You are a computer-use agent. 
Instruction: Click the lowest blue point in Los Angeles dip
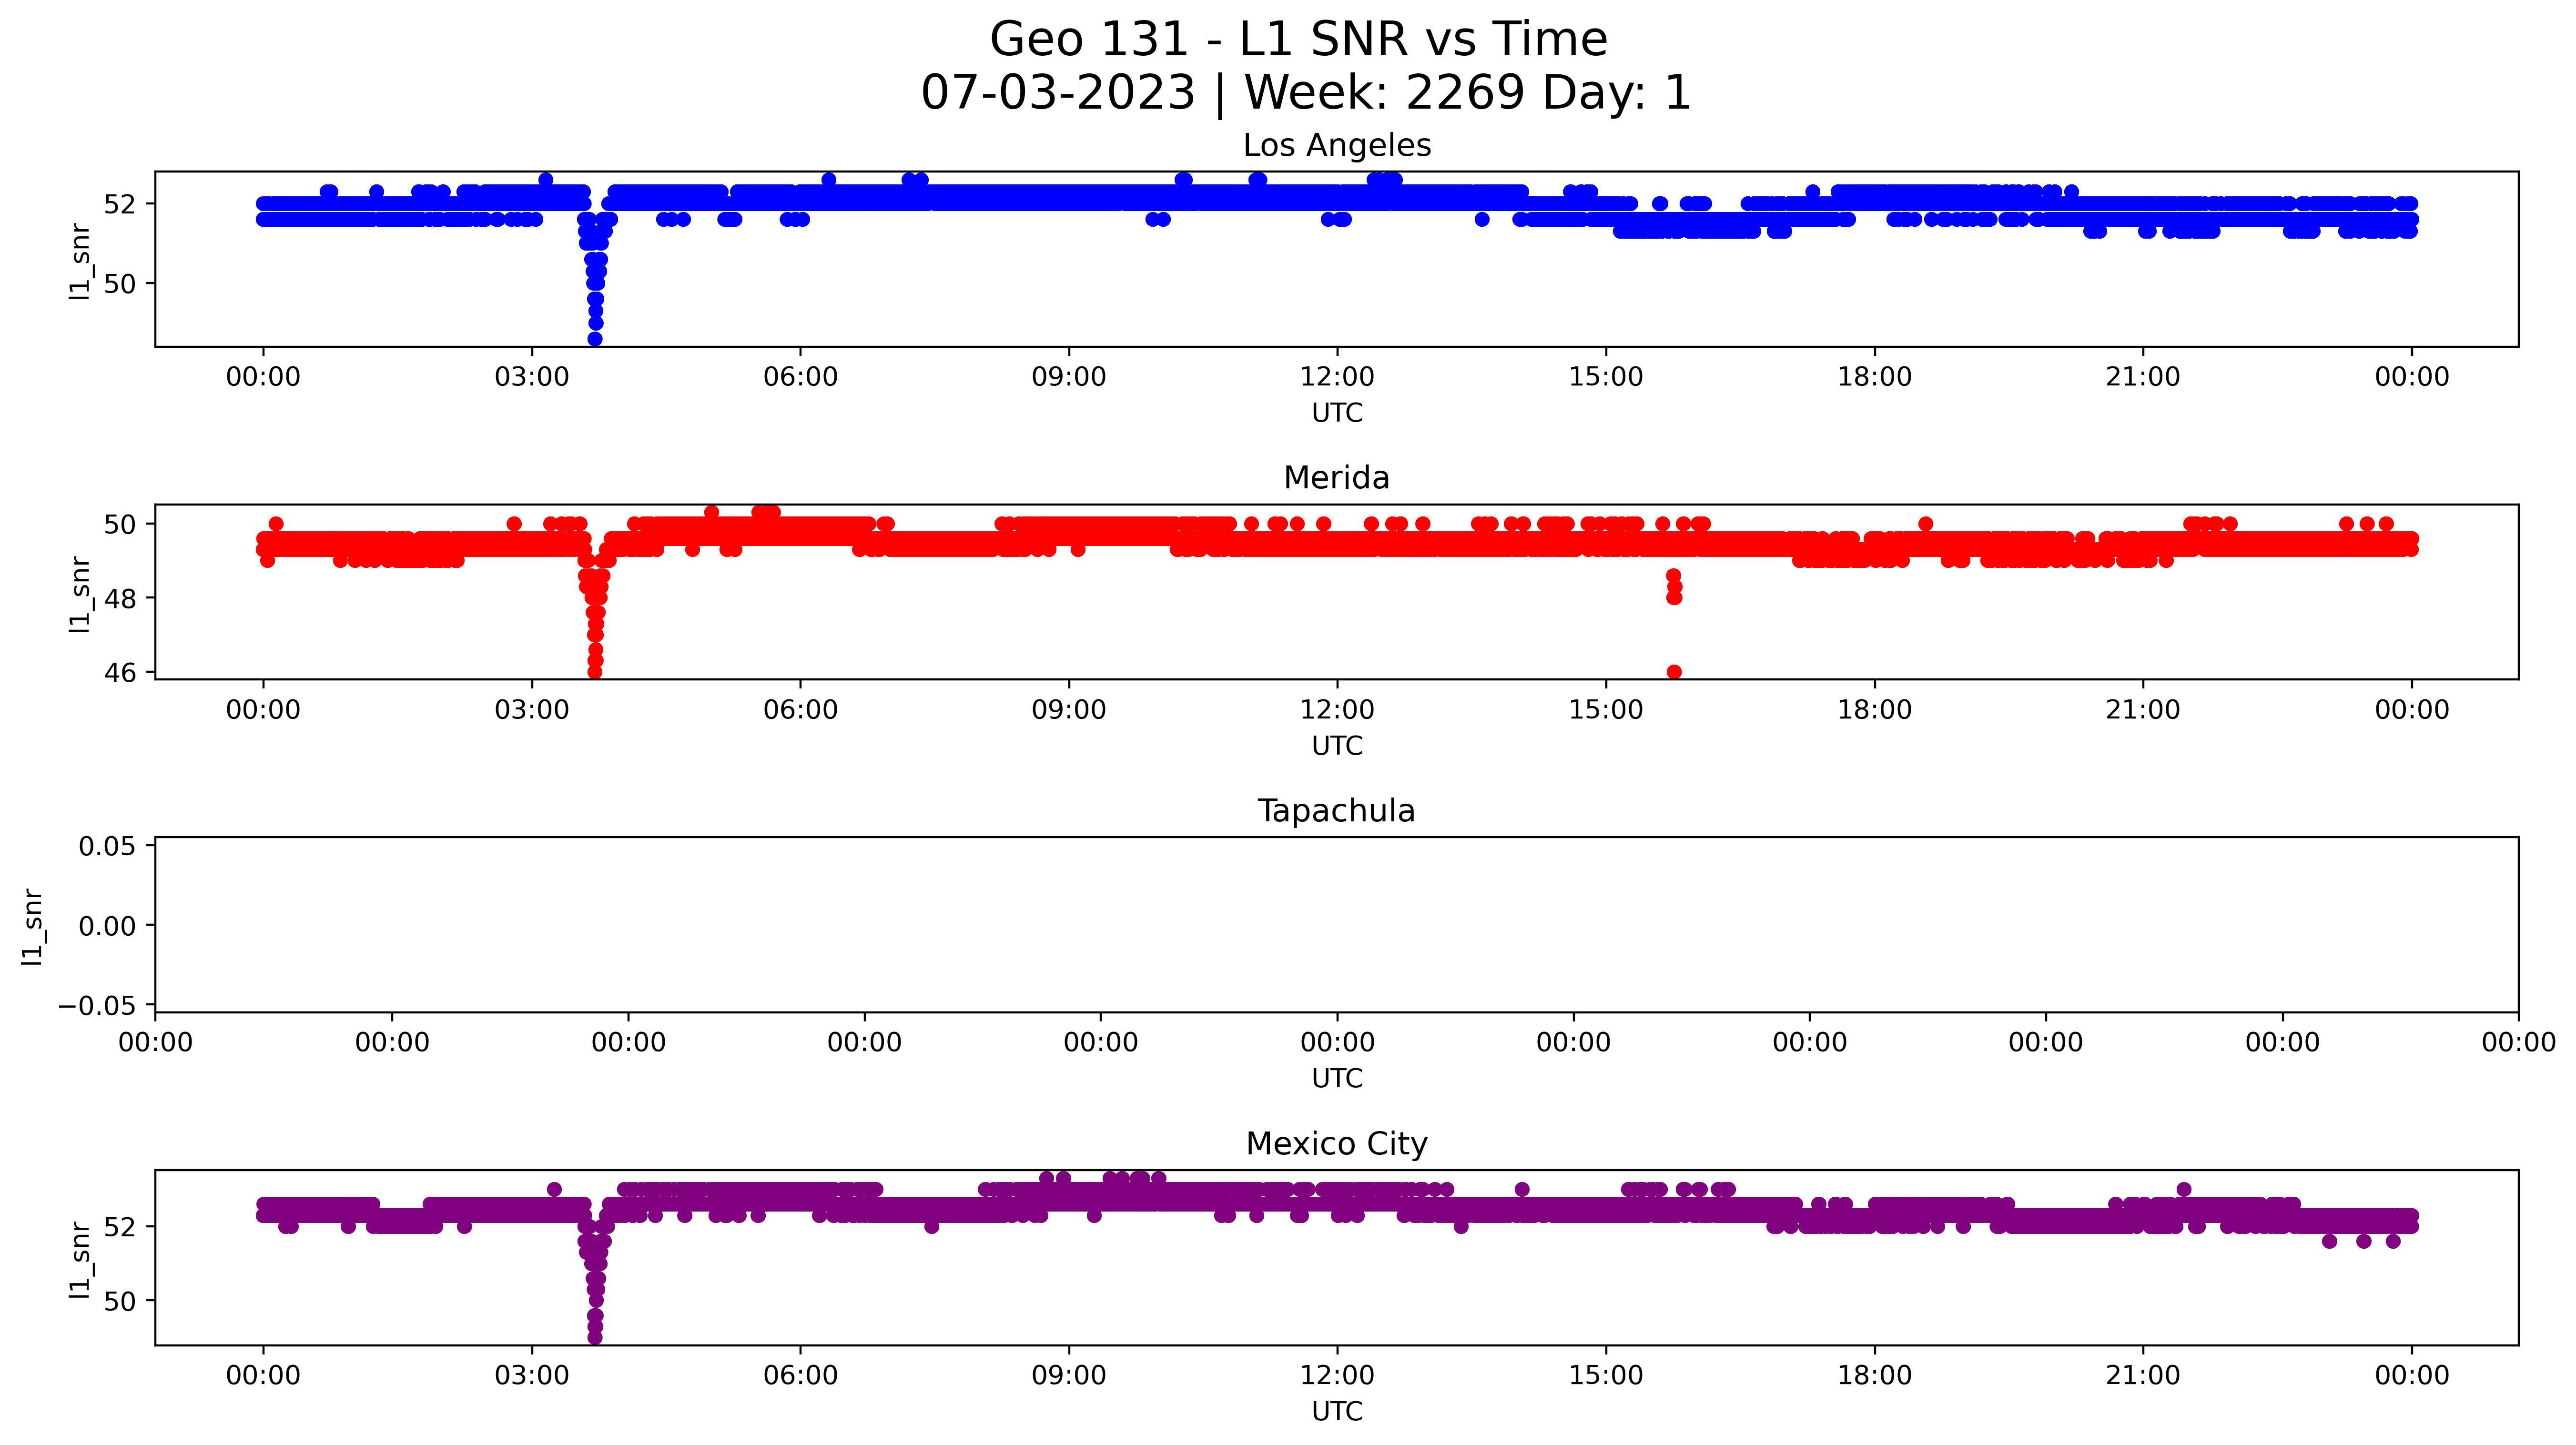[595, 339]
